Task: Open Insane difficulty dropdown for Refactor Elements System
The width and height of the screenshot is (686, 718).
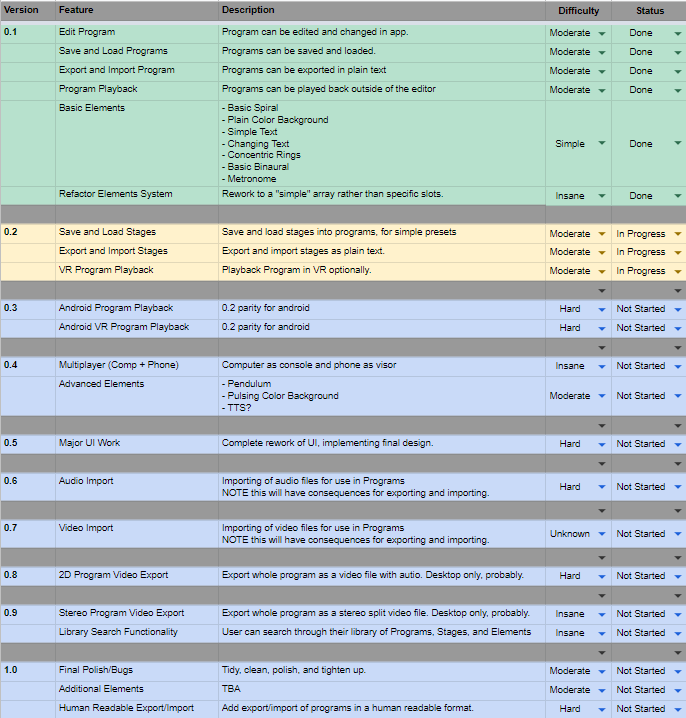Action: click(602, 196)
